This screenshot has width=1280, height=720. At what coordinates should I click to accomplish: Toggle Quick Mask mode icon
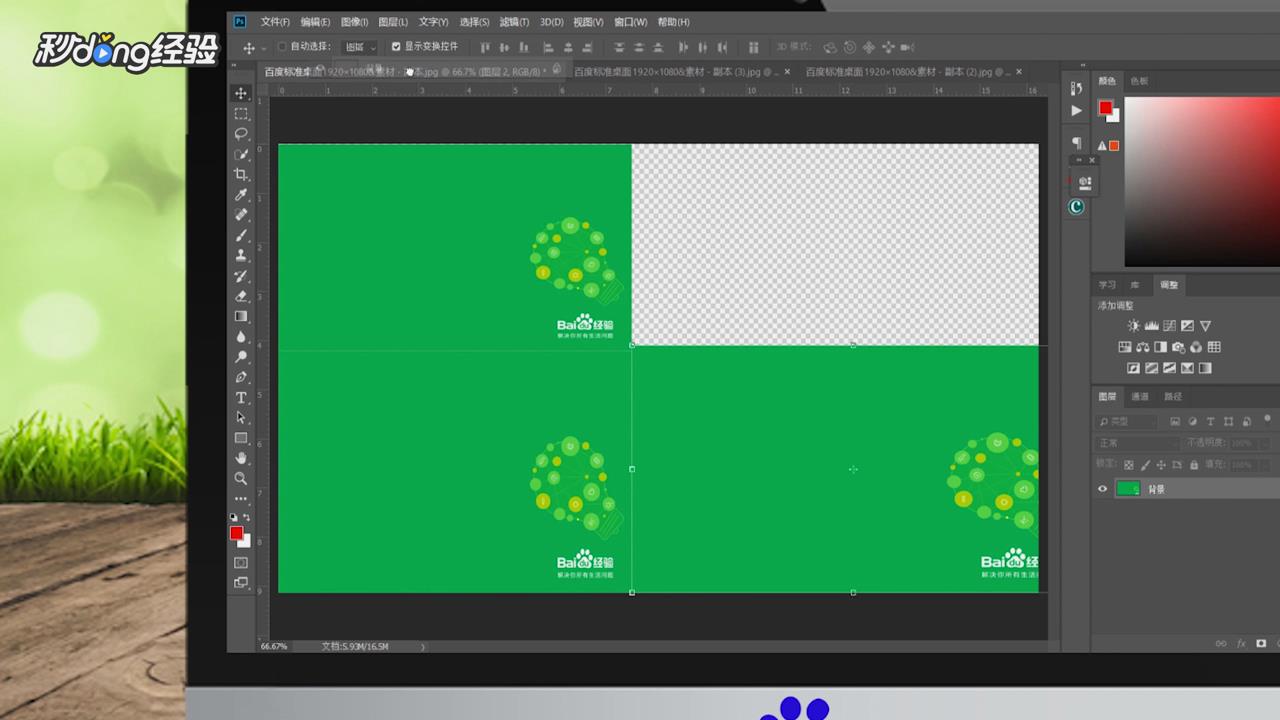[241, 563]
